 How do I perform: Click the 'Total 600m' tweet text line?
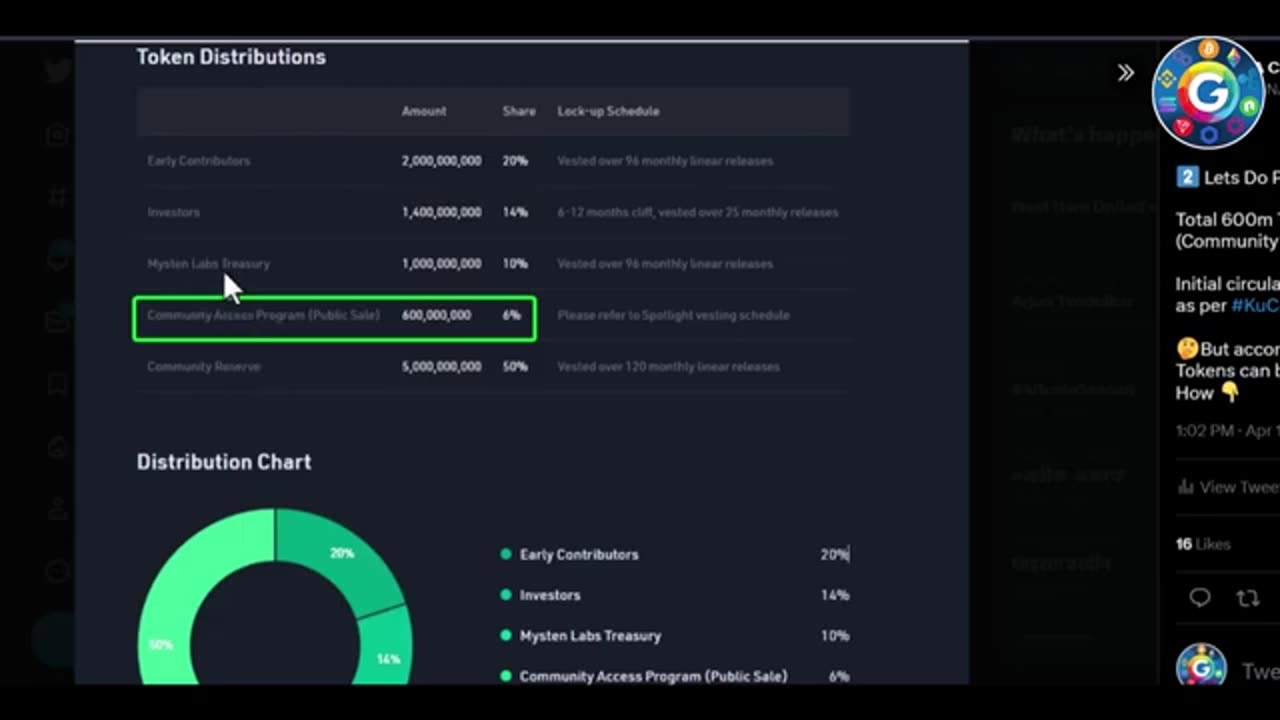[x=1228, y=220]
